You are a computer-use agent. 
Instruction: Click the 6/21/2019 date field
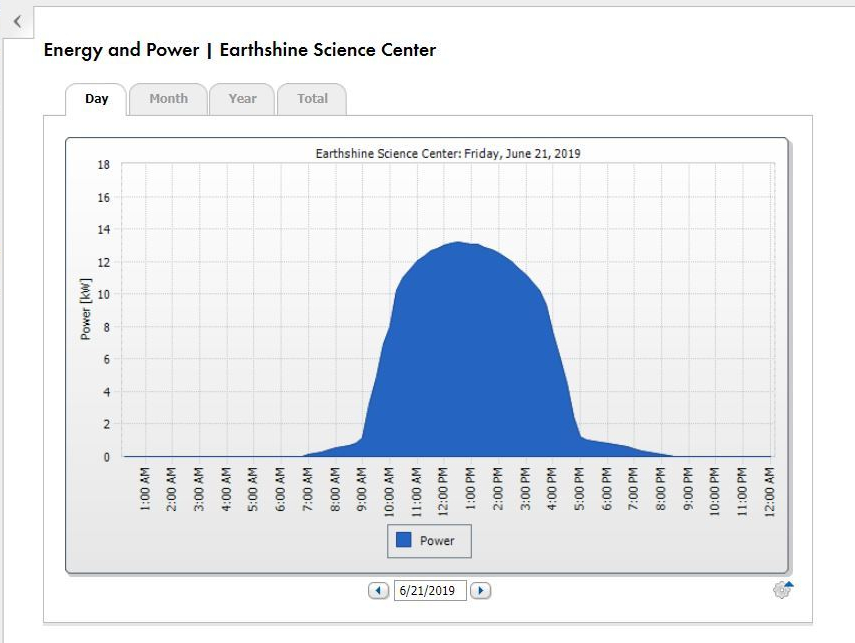pyautogui.click(x=430, y=591)
